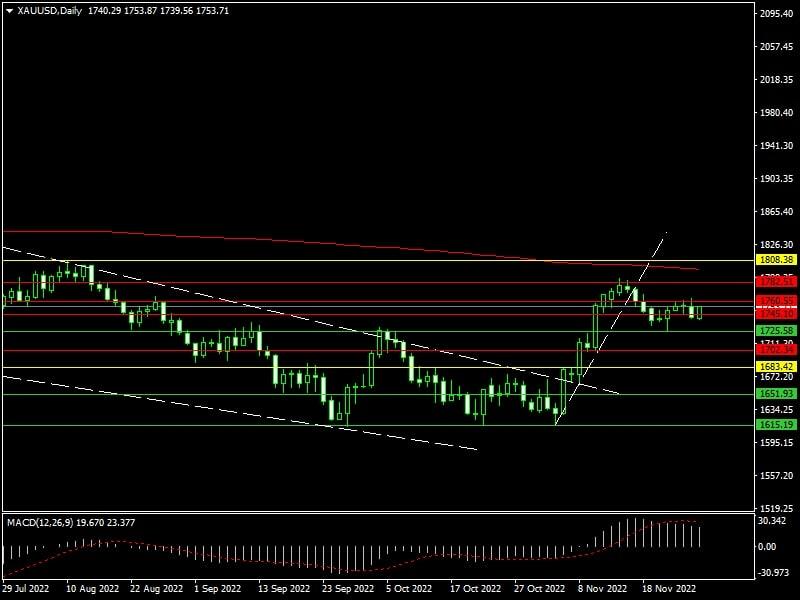Click the -30.973 MACD scale value
800x600 pixels.
[773, 573]
